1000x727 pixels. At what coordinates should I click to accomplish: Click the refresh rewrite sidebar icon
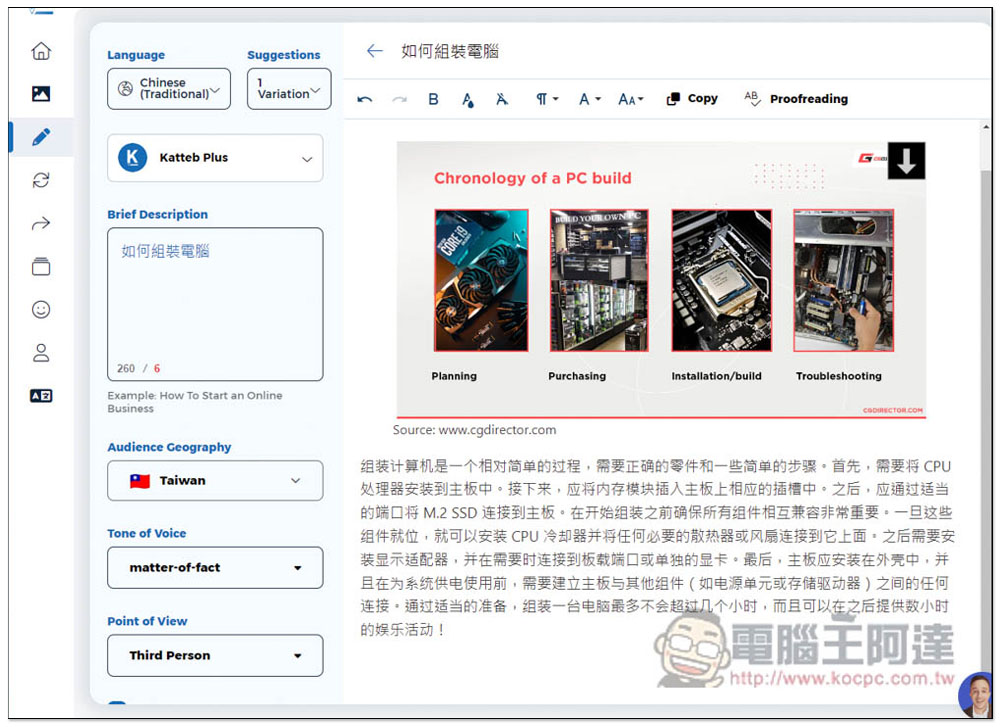pyautogui.click(x=41, y=181)
